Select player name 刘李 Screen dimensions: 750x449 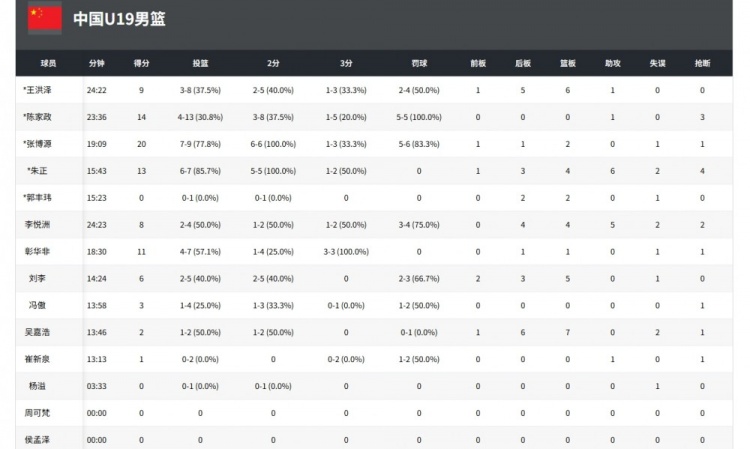click(37, 278)
